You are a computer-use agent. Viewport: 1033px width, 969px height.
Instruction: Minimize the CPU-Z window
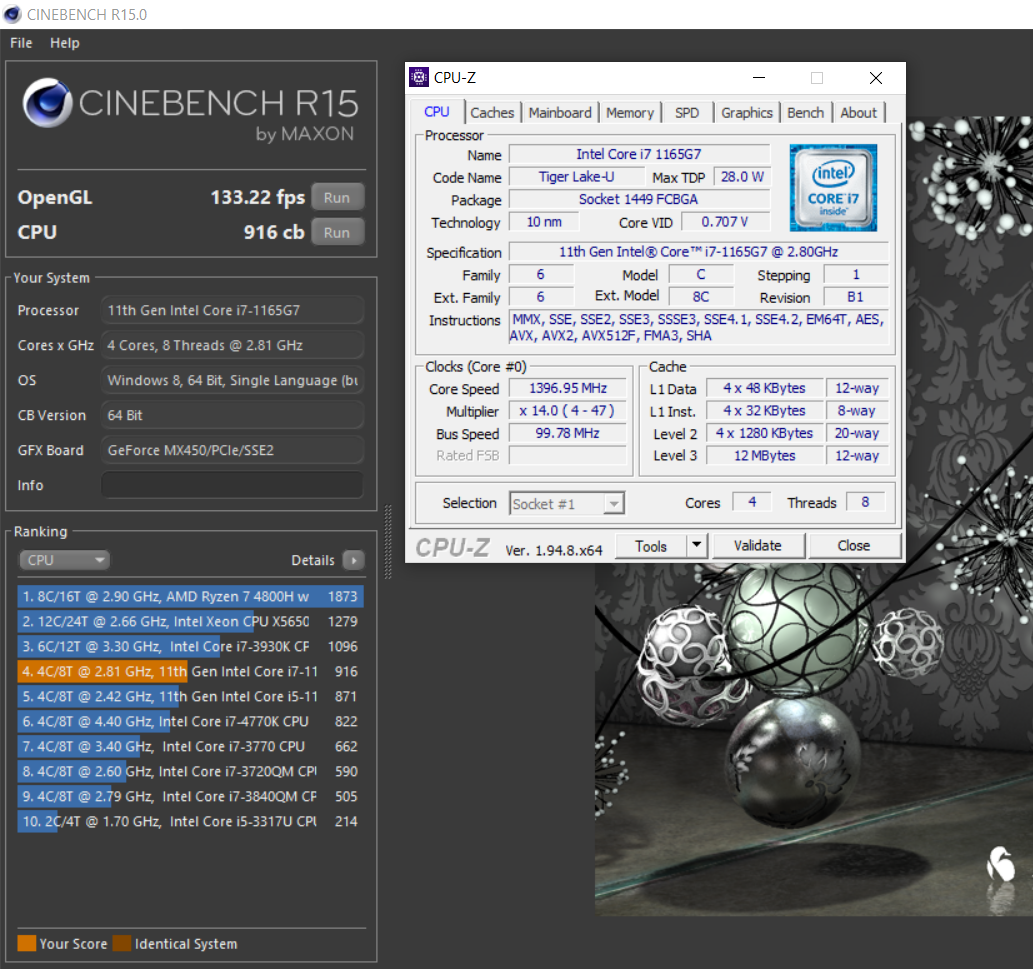pyautogui.click(x=759, y=78)
